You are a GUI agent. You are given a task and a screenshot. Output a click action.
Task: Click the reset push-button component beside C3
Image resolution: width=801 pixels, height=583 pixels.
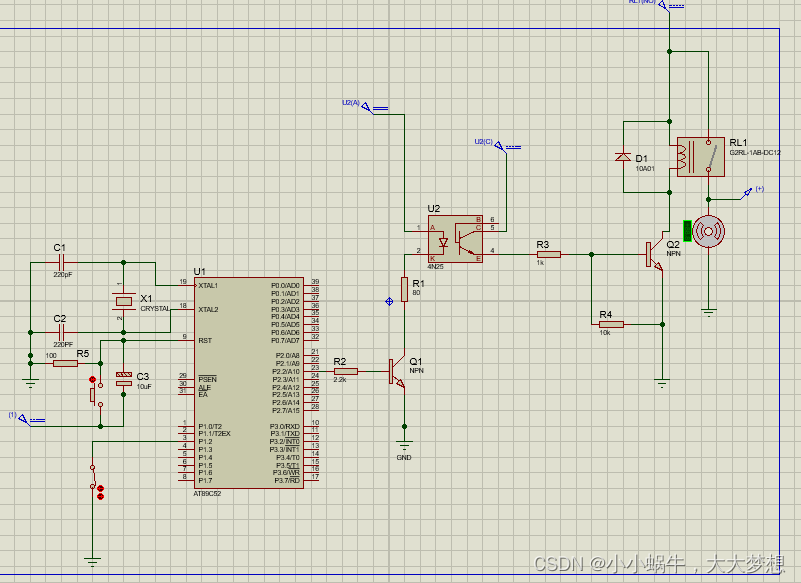click(x=96, y=394)
